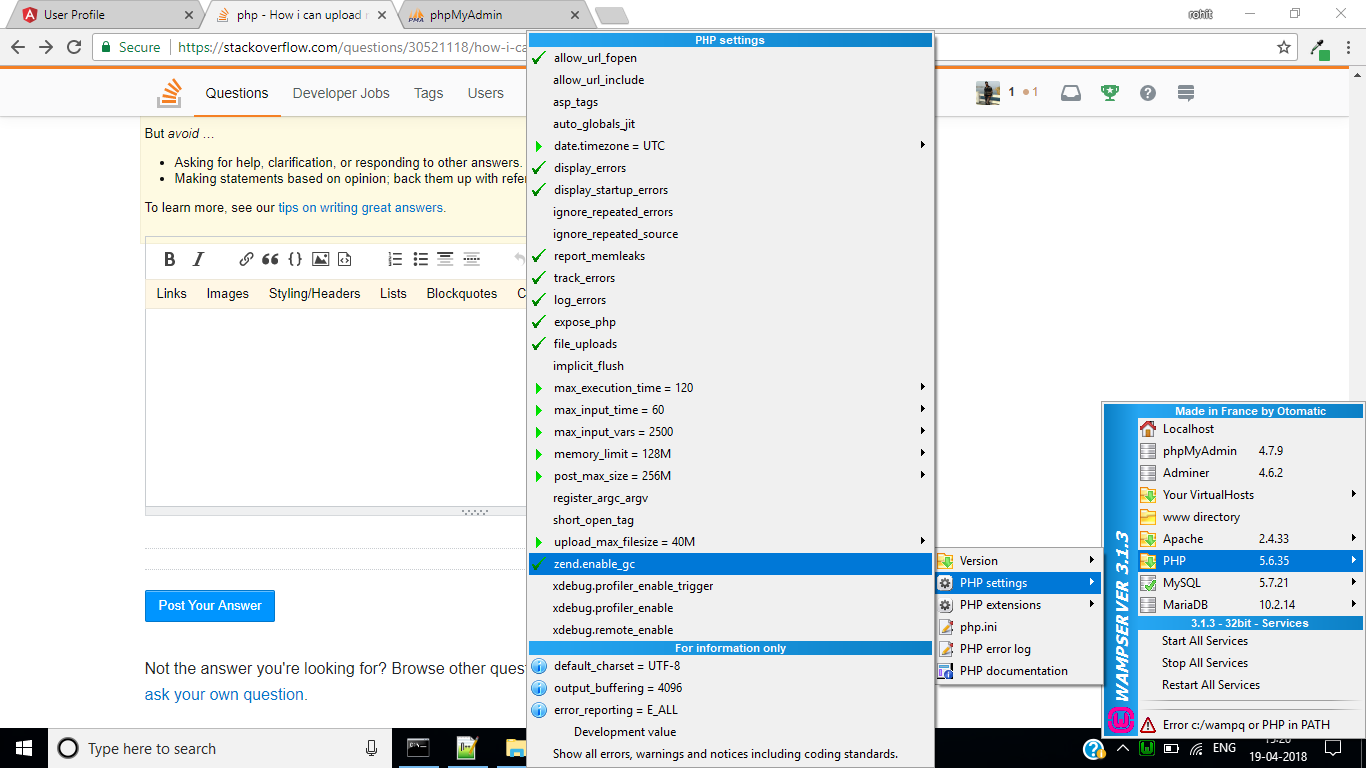Select Stop All Services in WampServer
1366x768 pixels.
(x=1250, y=663)
